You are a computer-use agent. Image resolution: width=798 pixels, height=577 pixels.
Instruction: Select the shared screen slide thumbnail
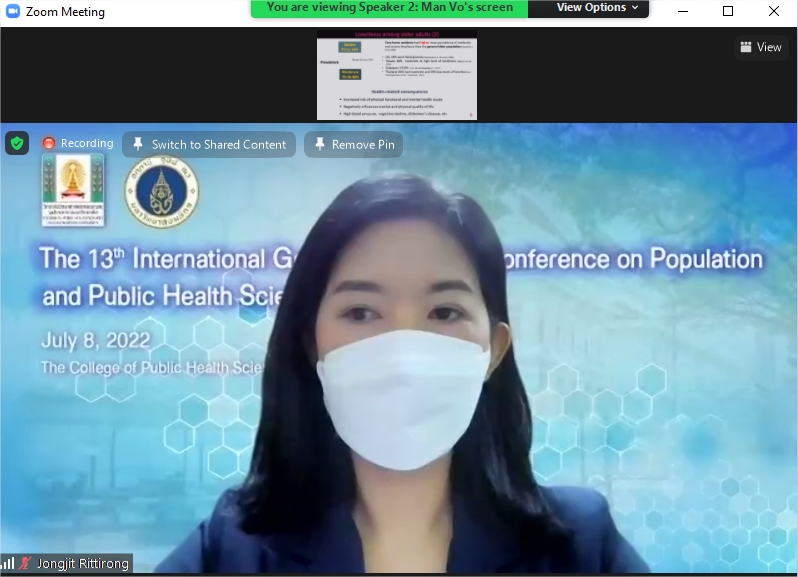pos(397,75)
